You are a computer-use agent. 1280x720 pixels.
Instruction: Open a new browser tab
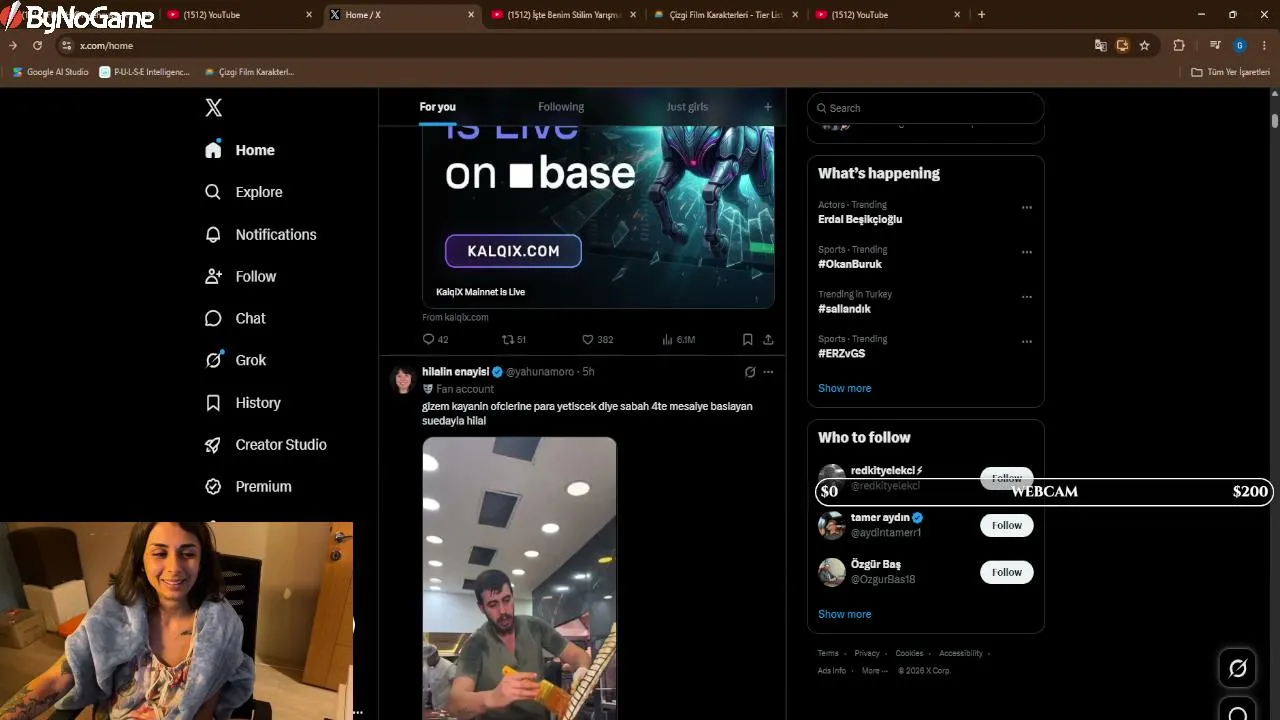(981, 15)
